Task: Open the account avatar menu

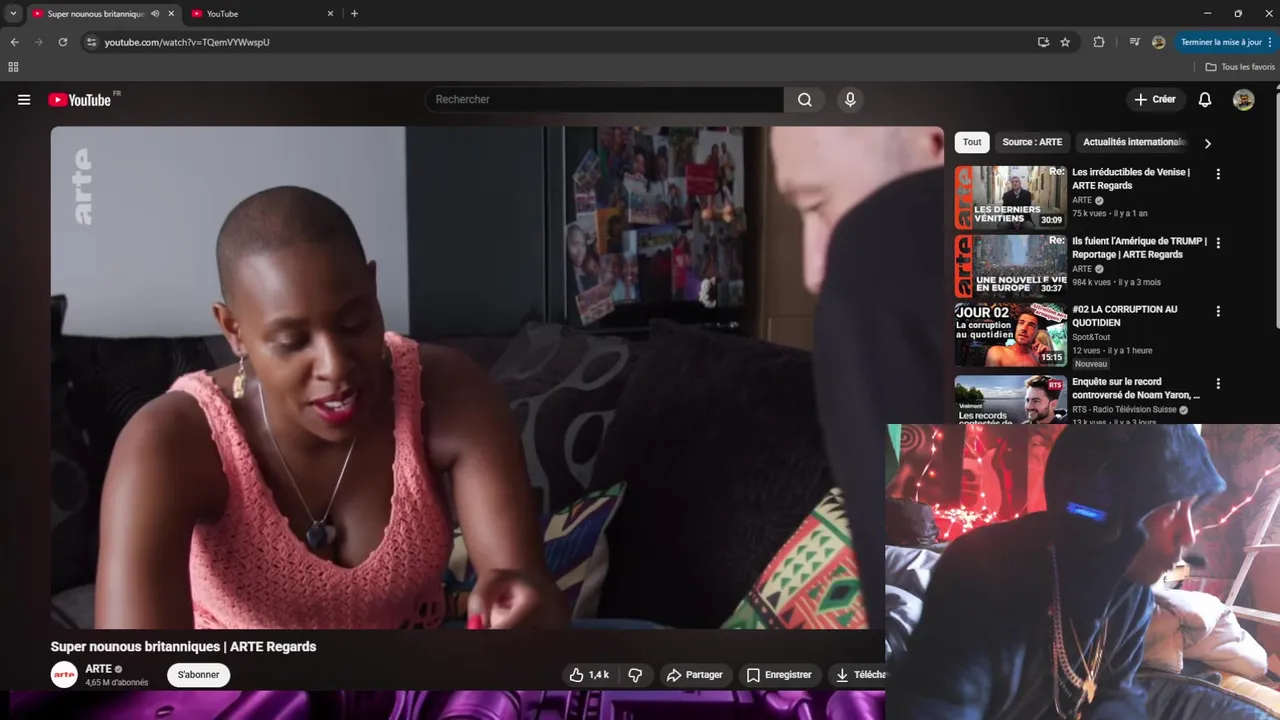Action: click(x=1243, y=100)
